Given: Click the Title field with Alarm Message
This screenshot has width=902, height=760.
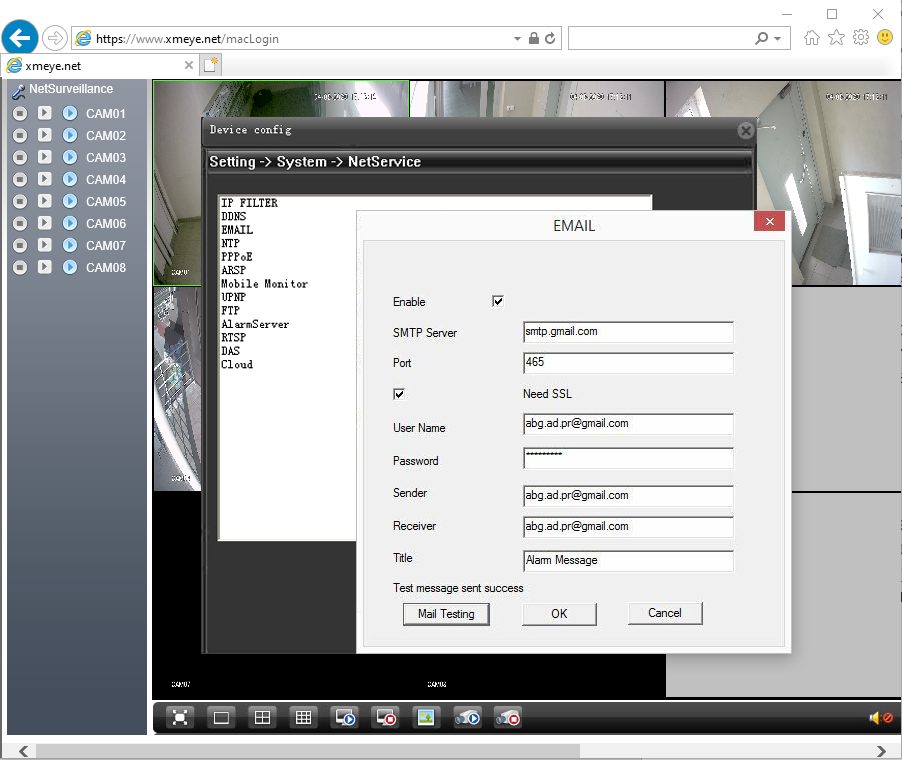Looking at the screenshot, I should 628,560.
